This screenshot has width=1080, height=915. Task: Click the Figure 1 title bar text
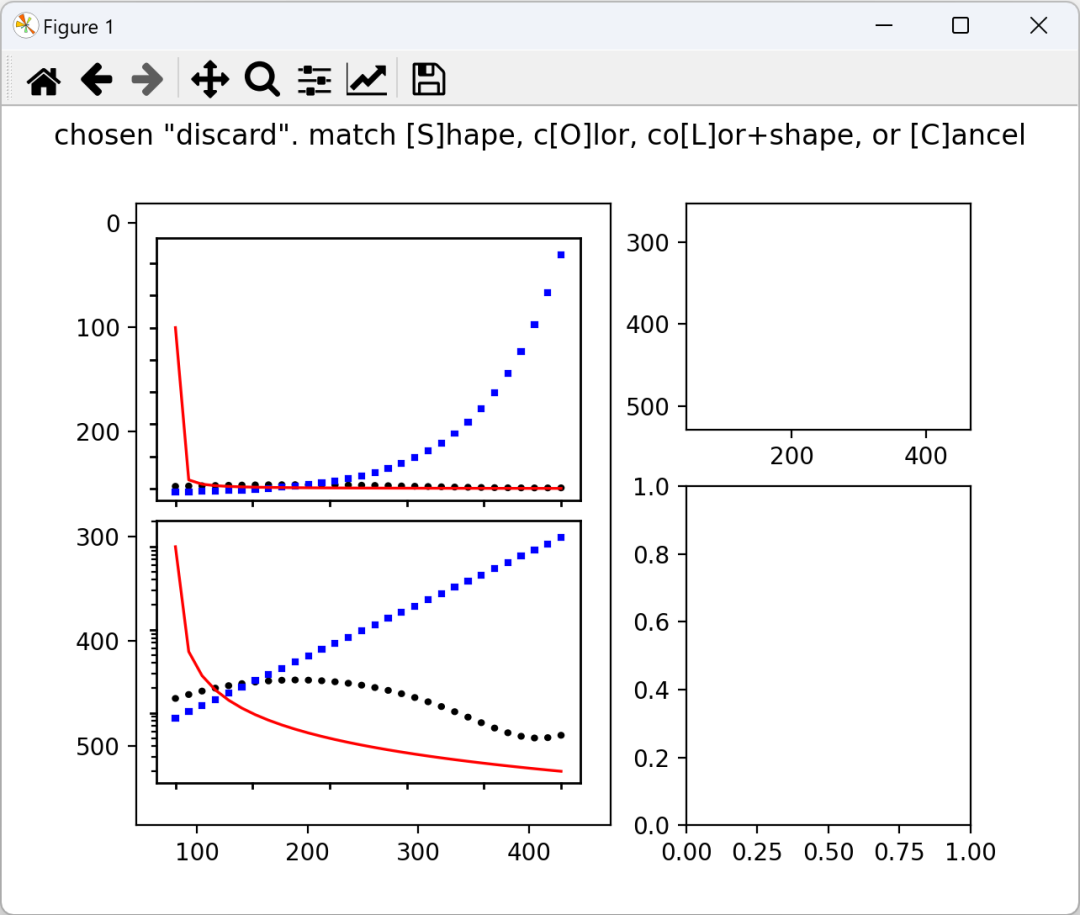[x=78, y=27]
